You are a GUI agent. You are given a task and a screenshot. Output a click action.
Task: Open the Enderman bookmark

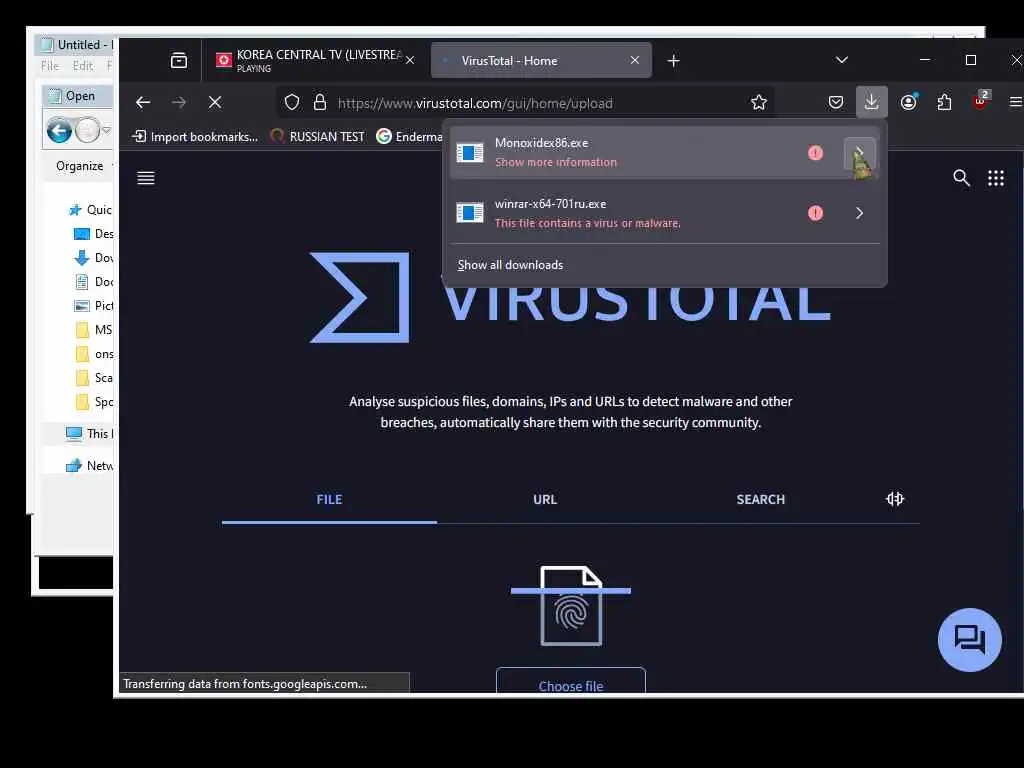(x=409, y=136)
